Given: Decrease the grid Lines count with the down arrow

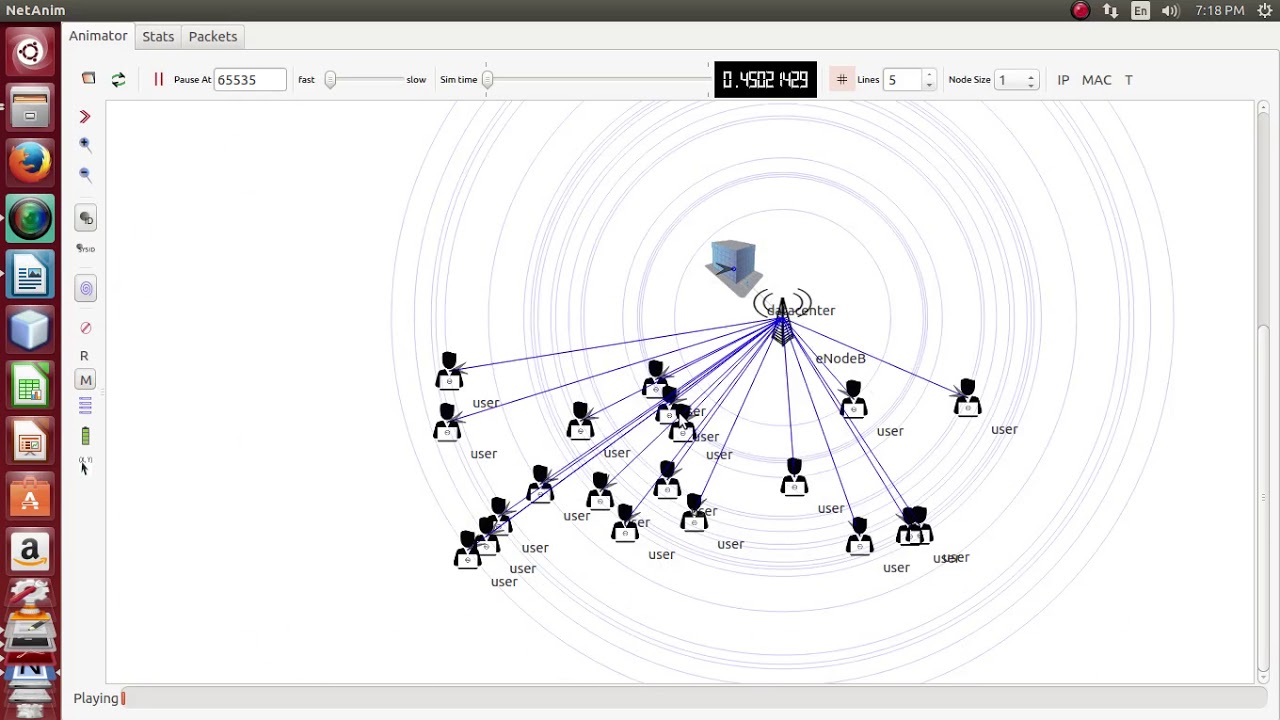Looking at the screenshot, I should [929, 85].
